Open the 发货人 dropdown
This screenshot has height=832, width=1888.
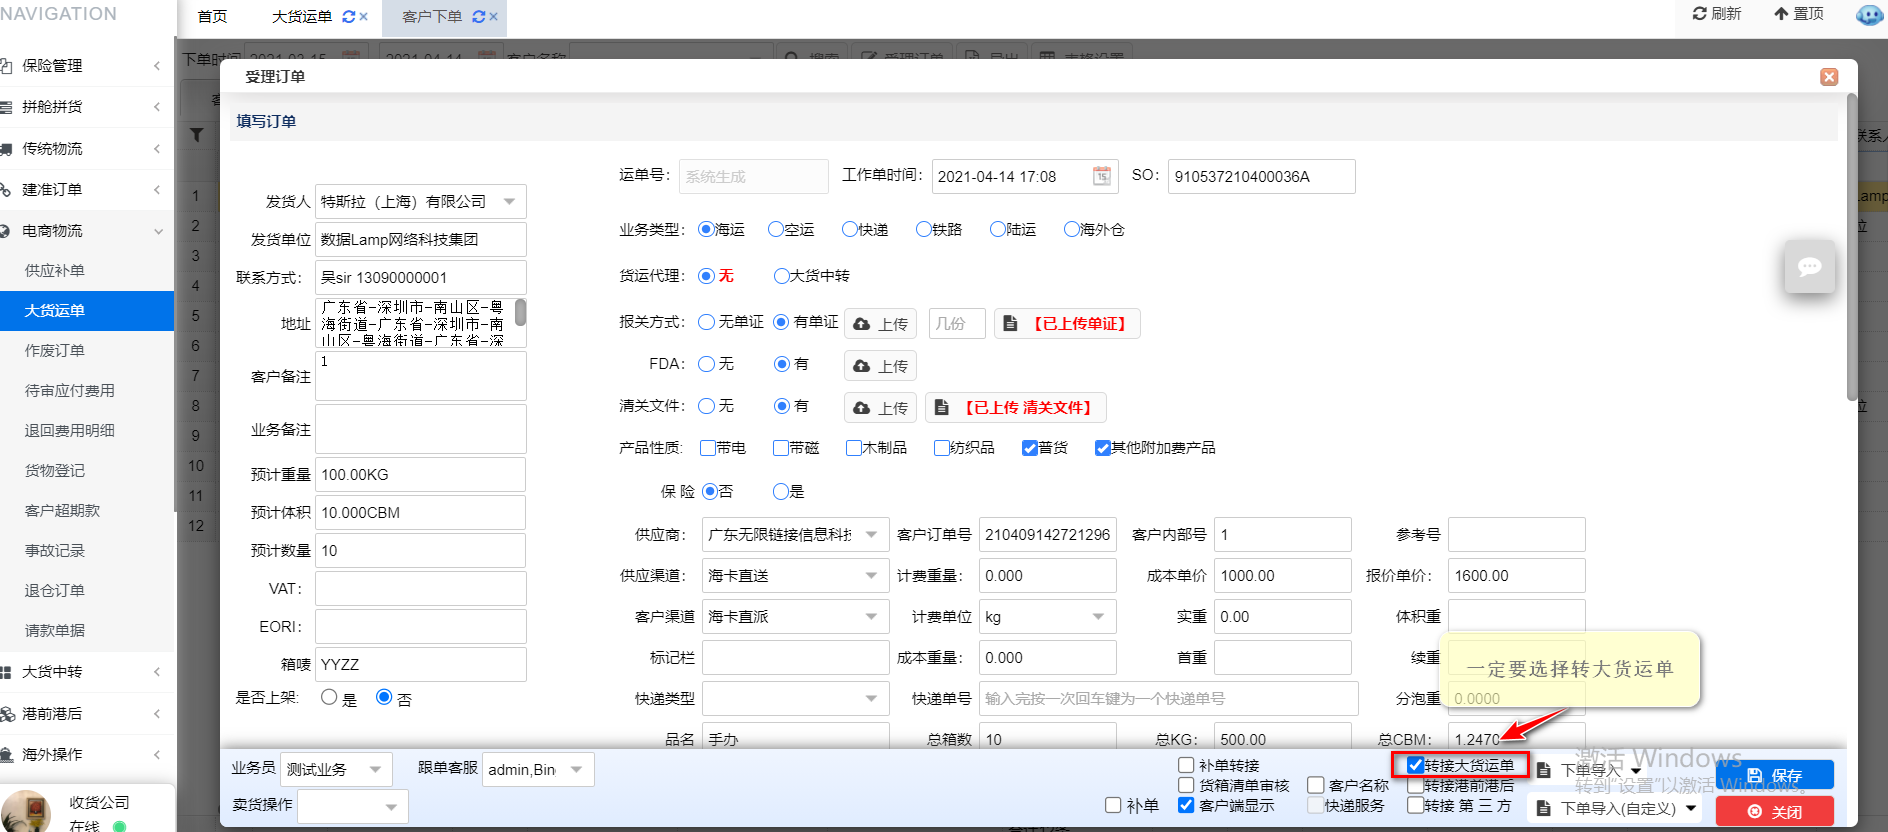point(509,202)
